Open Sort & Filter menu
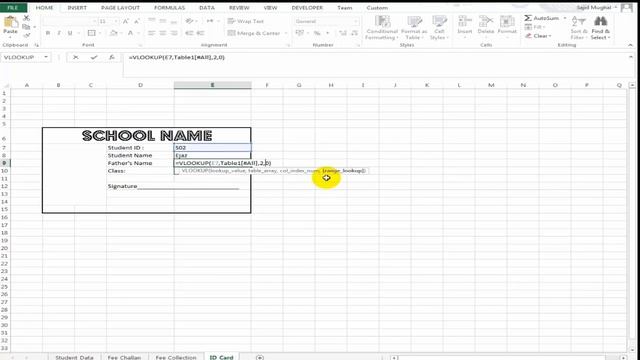Screen dimensions: 640x360 coord(579,27)
